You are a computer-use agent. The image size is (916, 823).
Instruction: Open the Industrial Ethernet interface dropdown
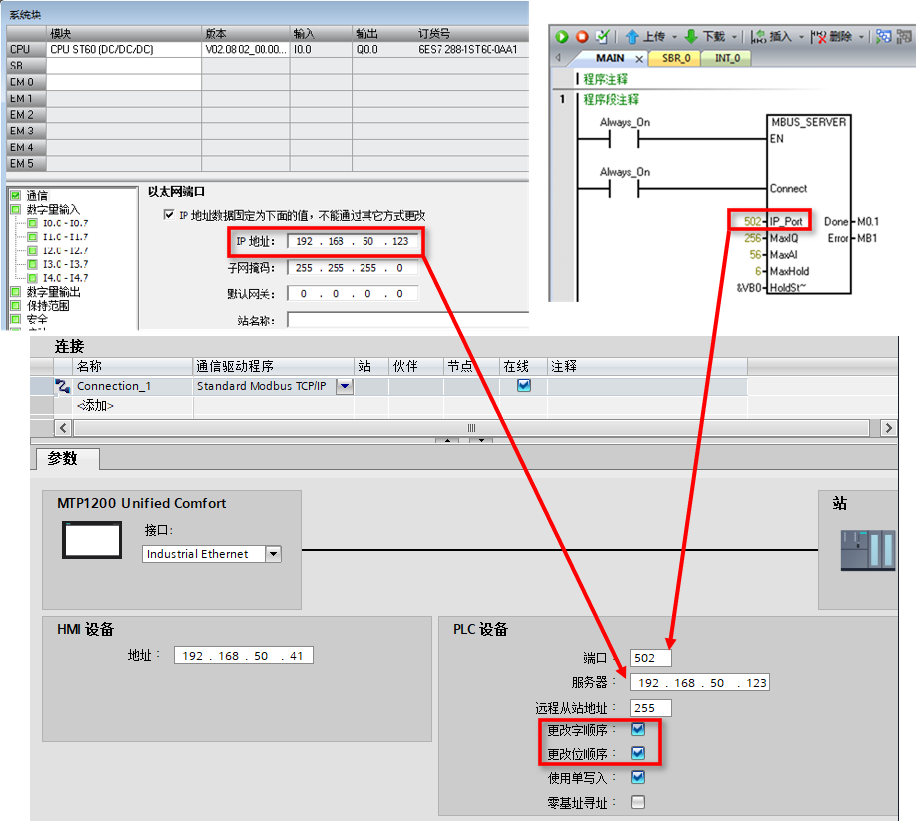[273, 554]
